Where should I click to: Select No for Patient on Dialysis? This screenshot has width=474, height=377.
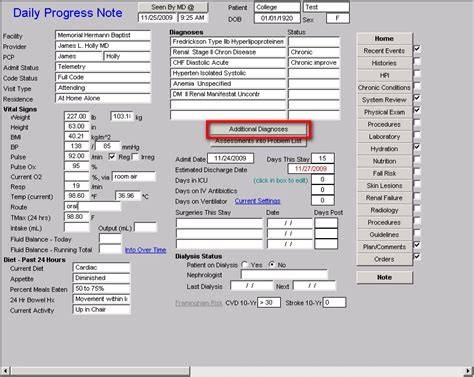click(x=272, y=265)
